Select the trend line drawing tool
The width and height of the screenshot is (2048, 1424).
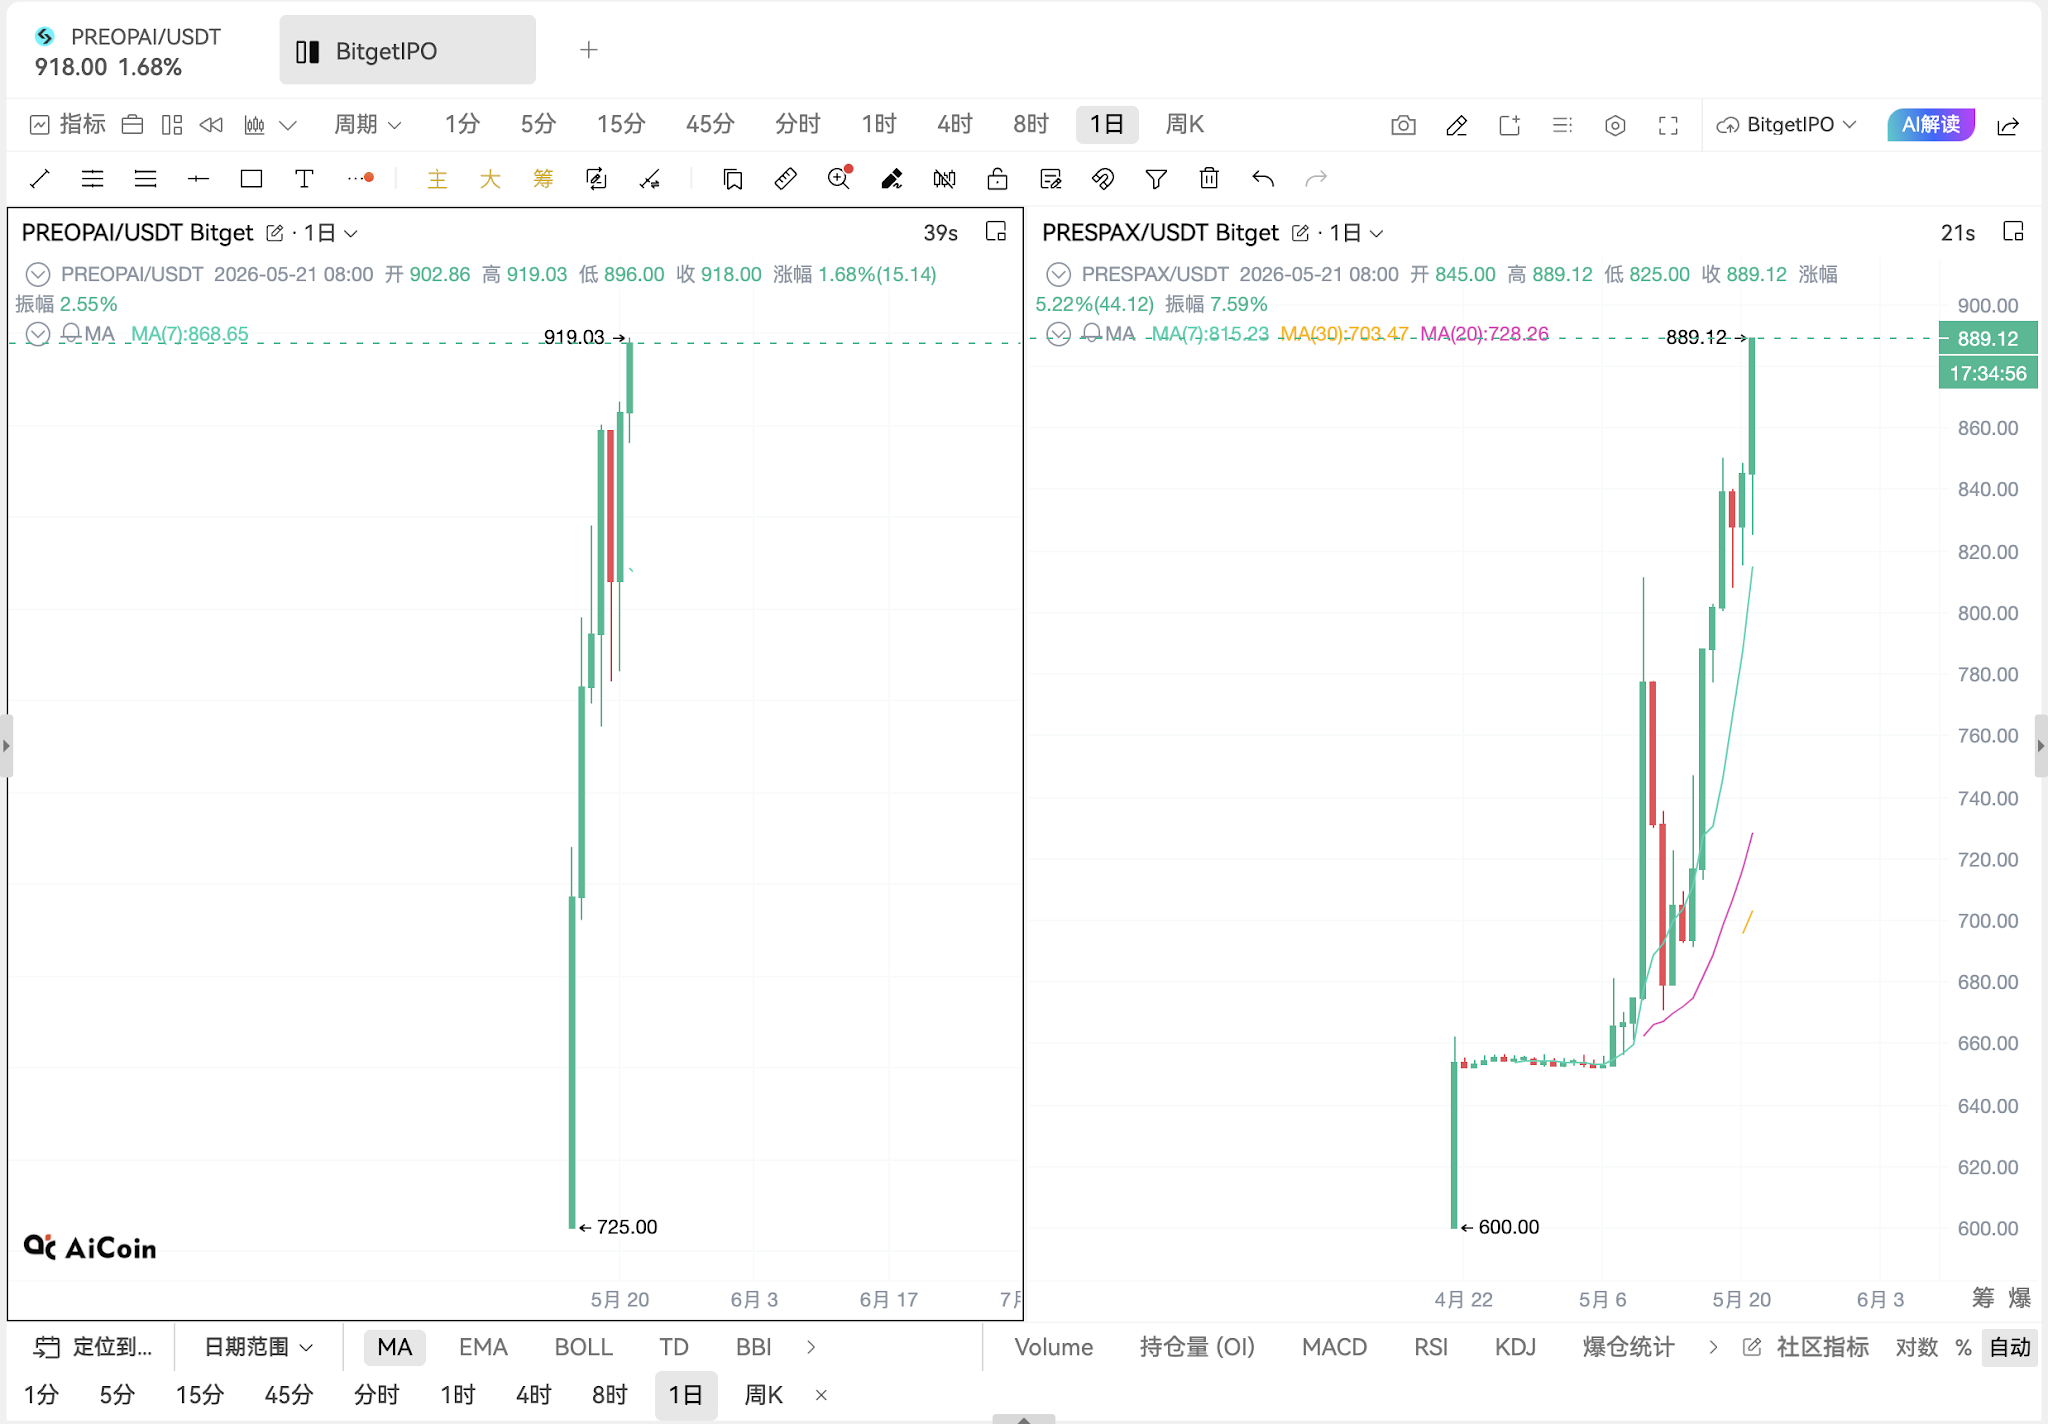point(40,179)
